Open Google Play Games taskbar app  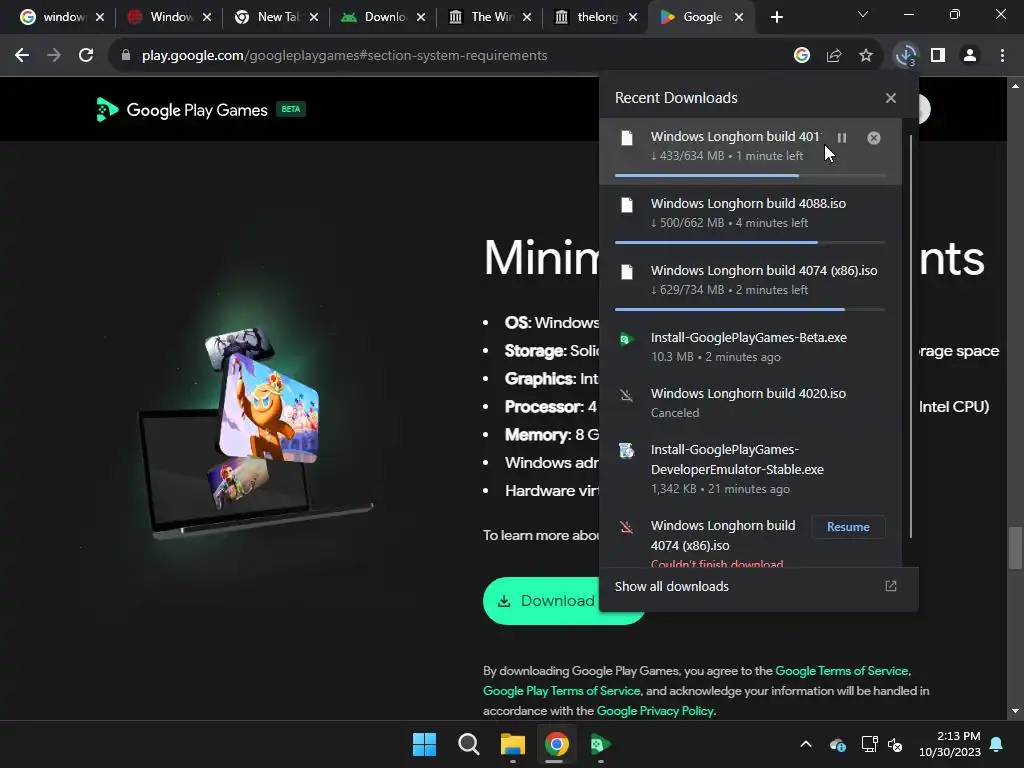coord(600,744)
